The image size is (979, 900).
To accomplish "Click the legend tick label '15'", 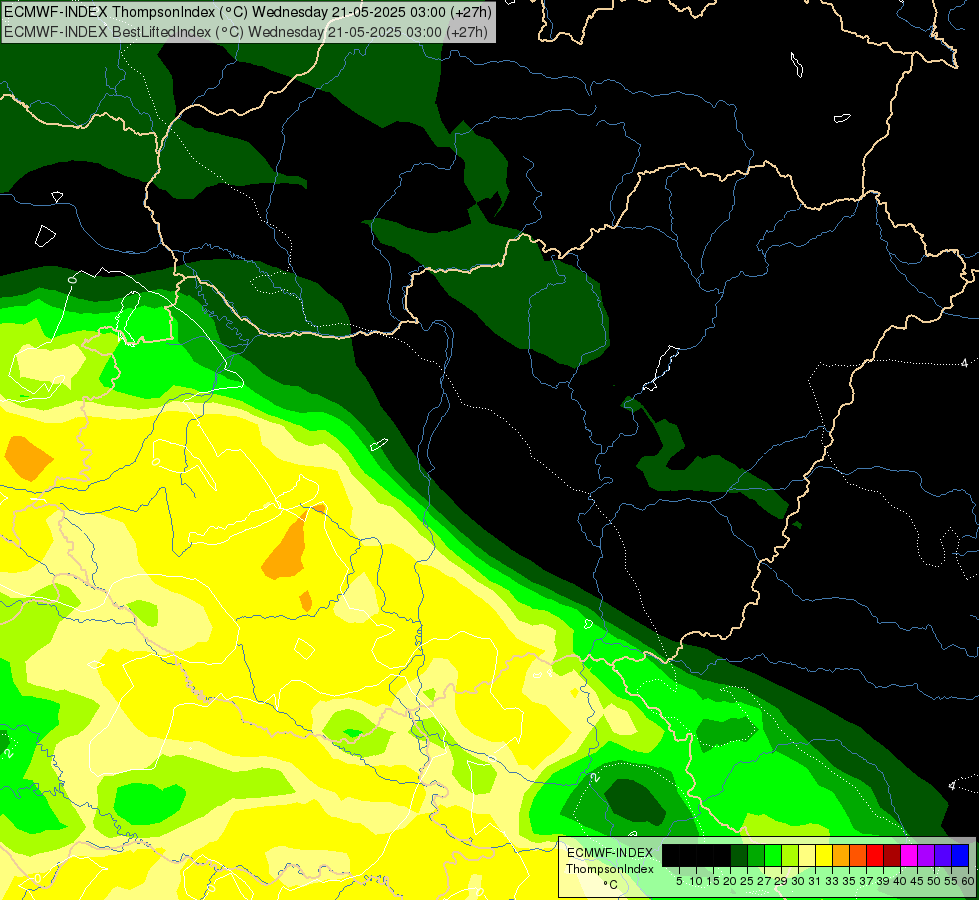I will click(x=713, y=881).
